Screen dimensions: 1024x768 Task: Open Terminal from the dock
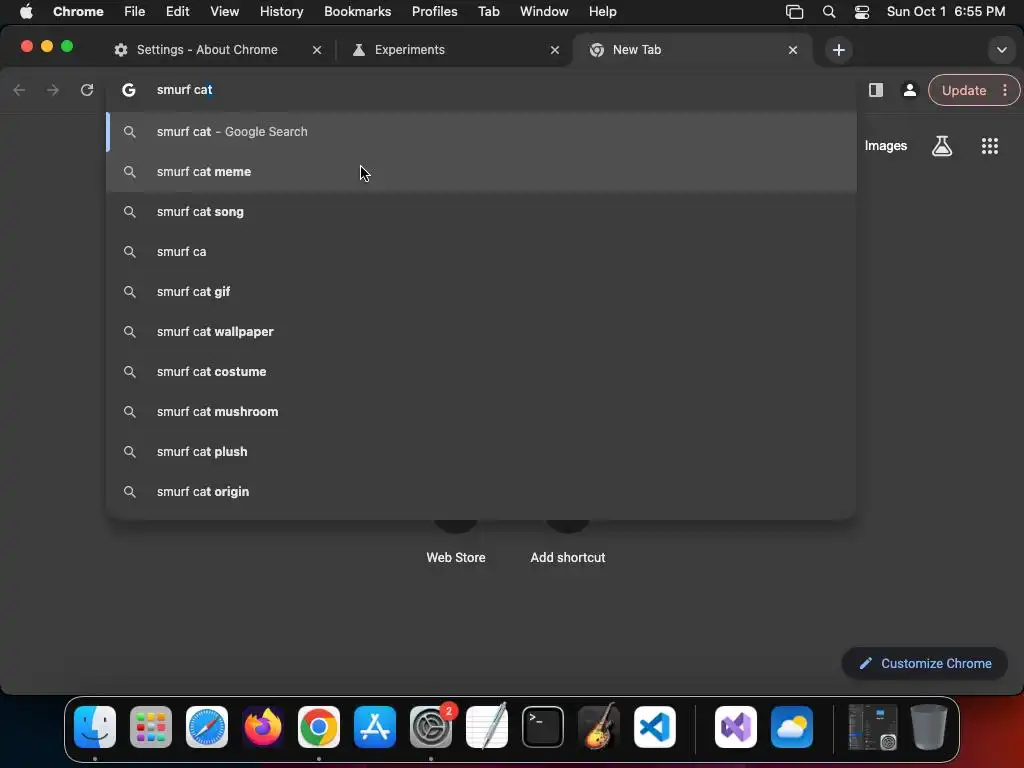(543, 727)
